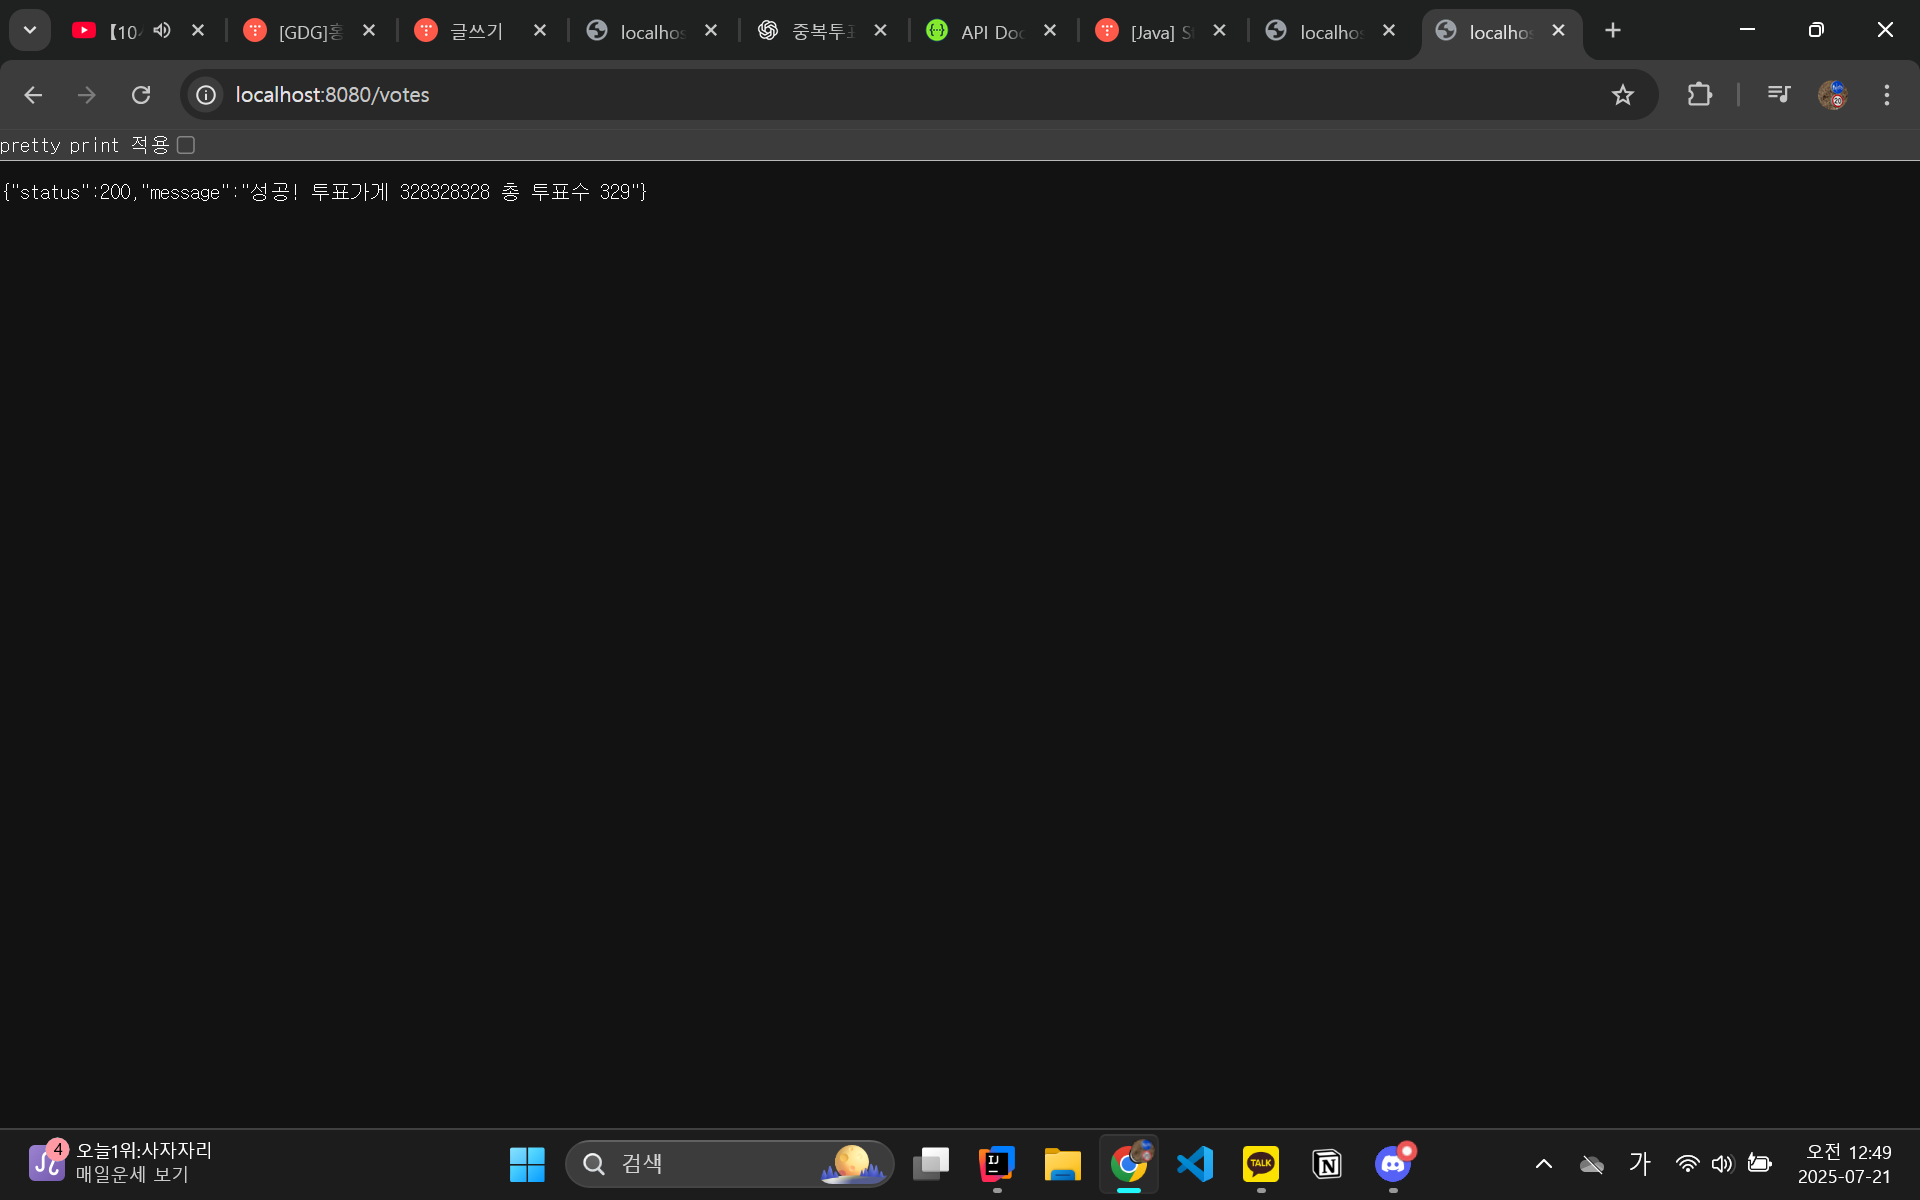Open the media controls icon in toolbar
Screen dimensions: 1920x1200
(1778, 95)
